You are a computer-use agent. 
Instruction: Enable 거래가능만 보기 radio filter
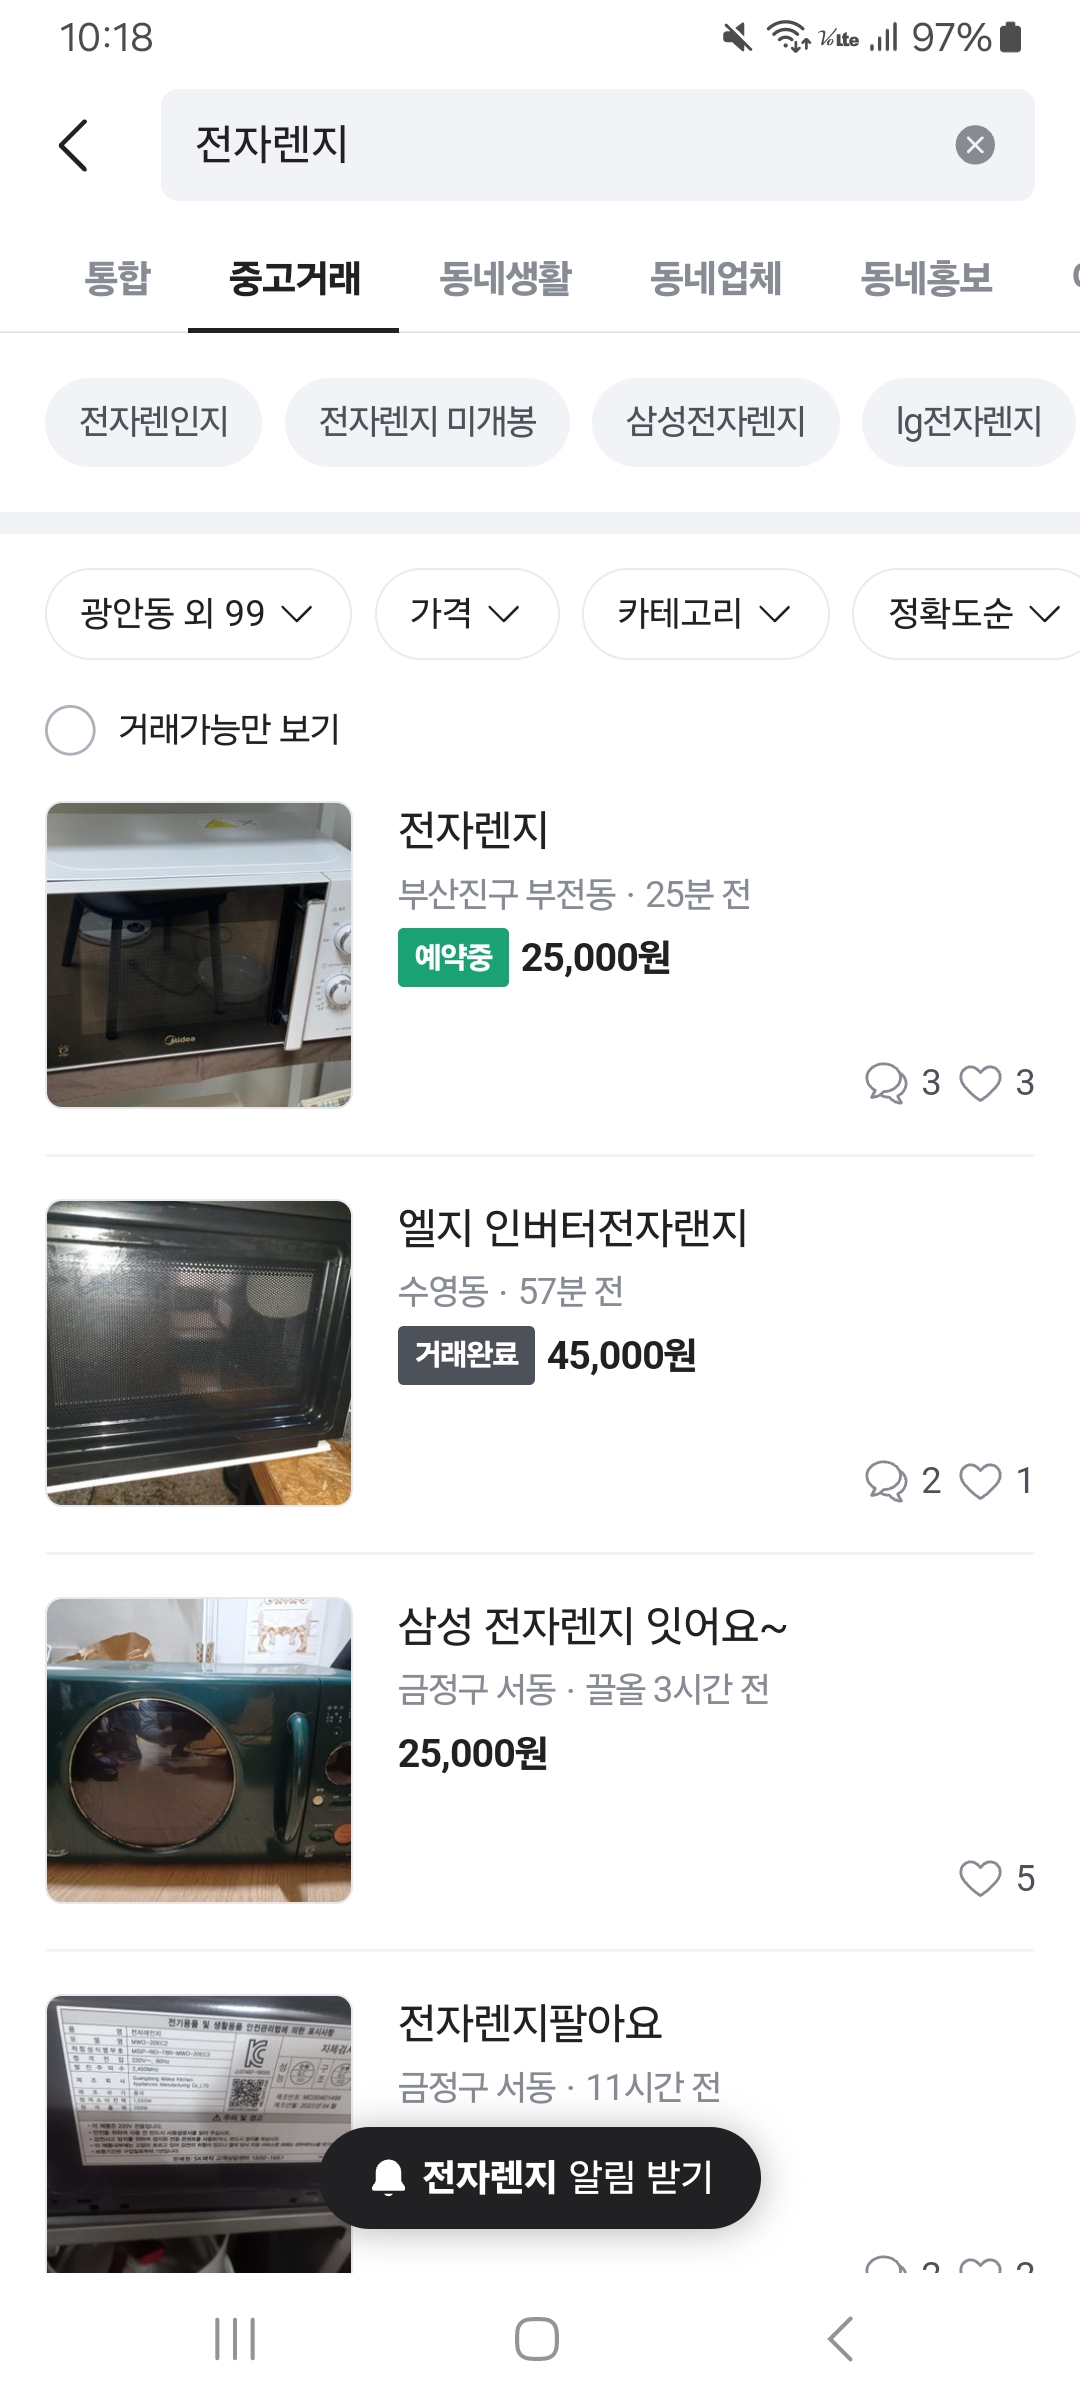click(71, 730)
